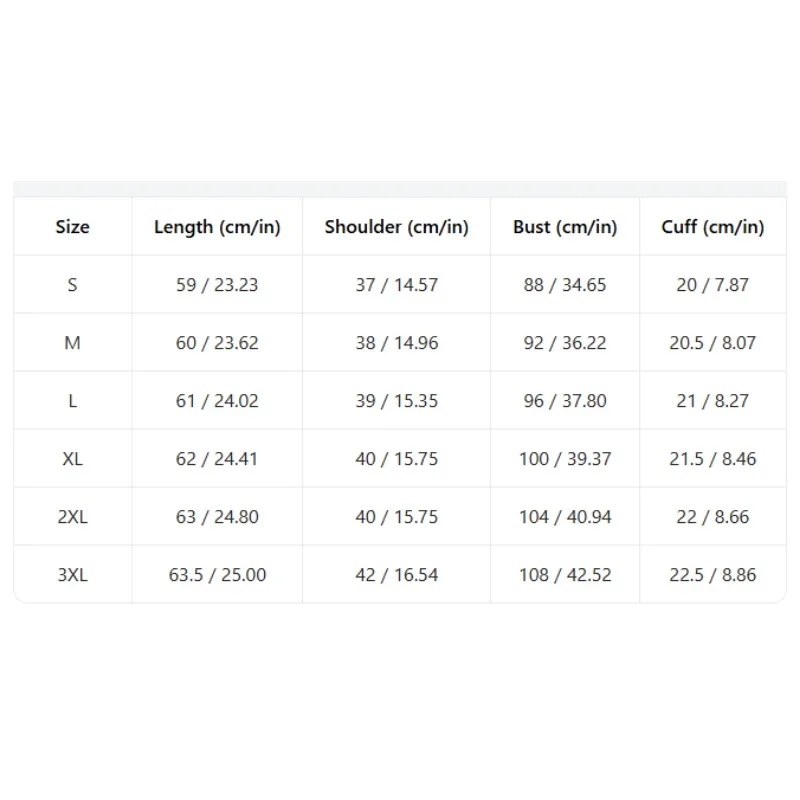Click the Size column header
Image resolution: width=800 pixels, height=800 pixels.
pyautogui.click(x=72, y=227)
